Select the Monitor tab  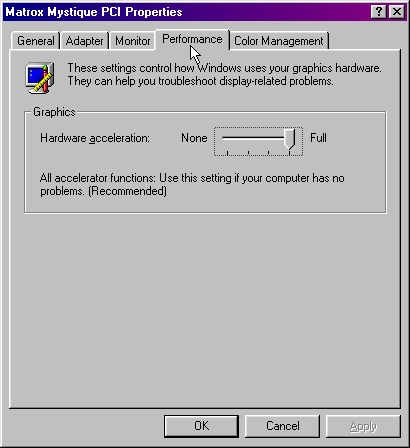pyautogui.click(x=132, y=41)
